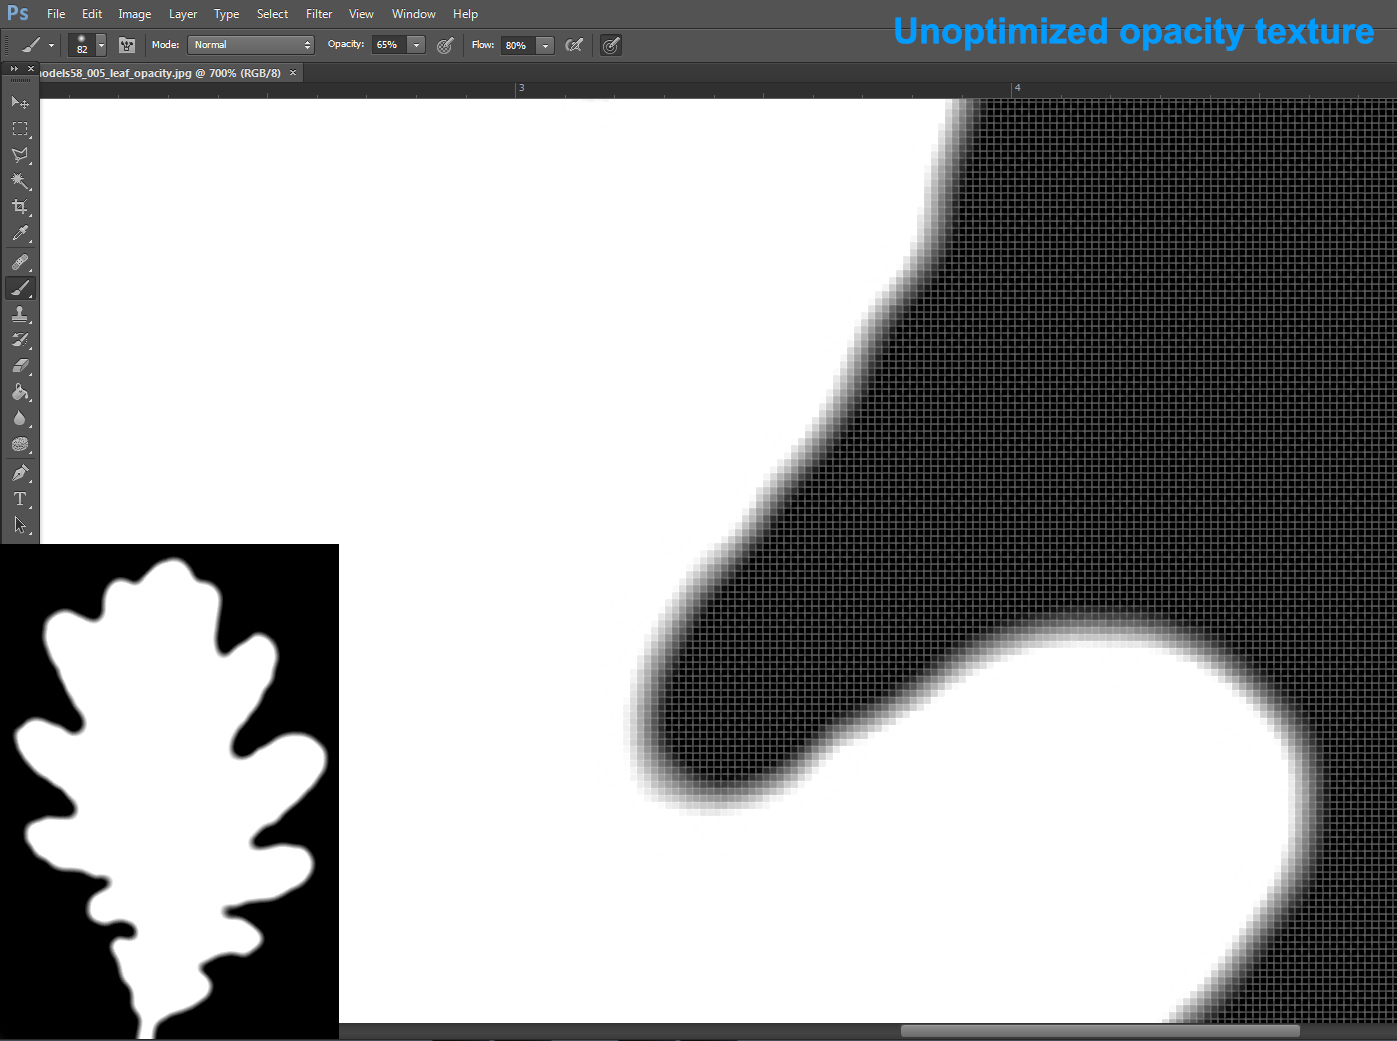Open the Select menu
The width and height of the screenshot is (1397, 1041).
pyautogui.click(x=272, y=13)
